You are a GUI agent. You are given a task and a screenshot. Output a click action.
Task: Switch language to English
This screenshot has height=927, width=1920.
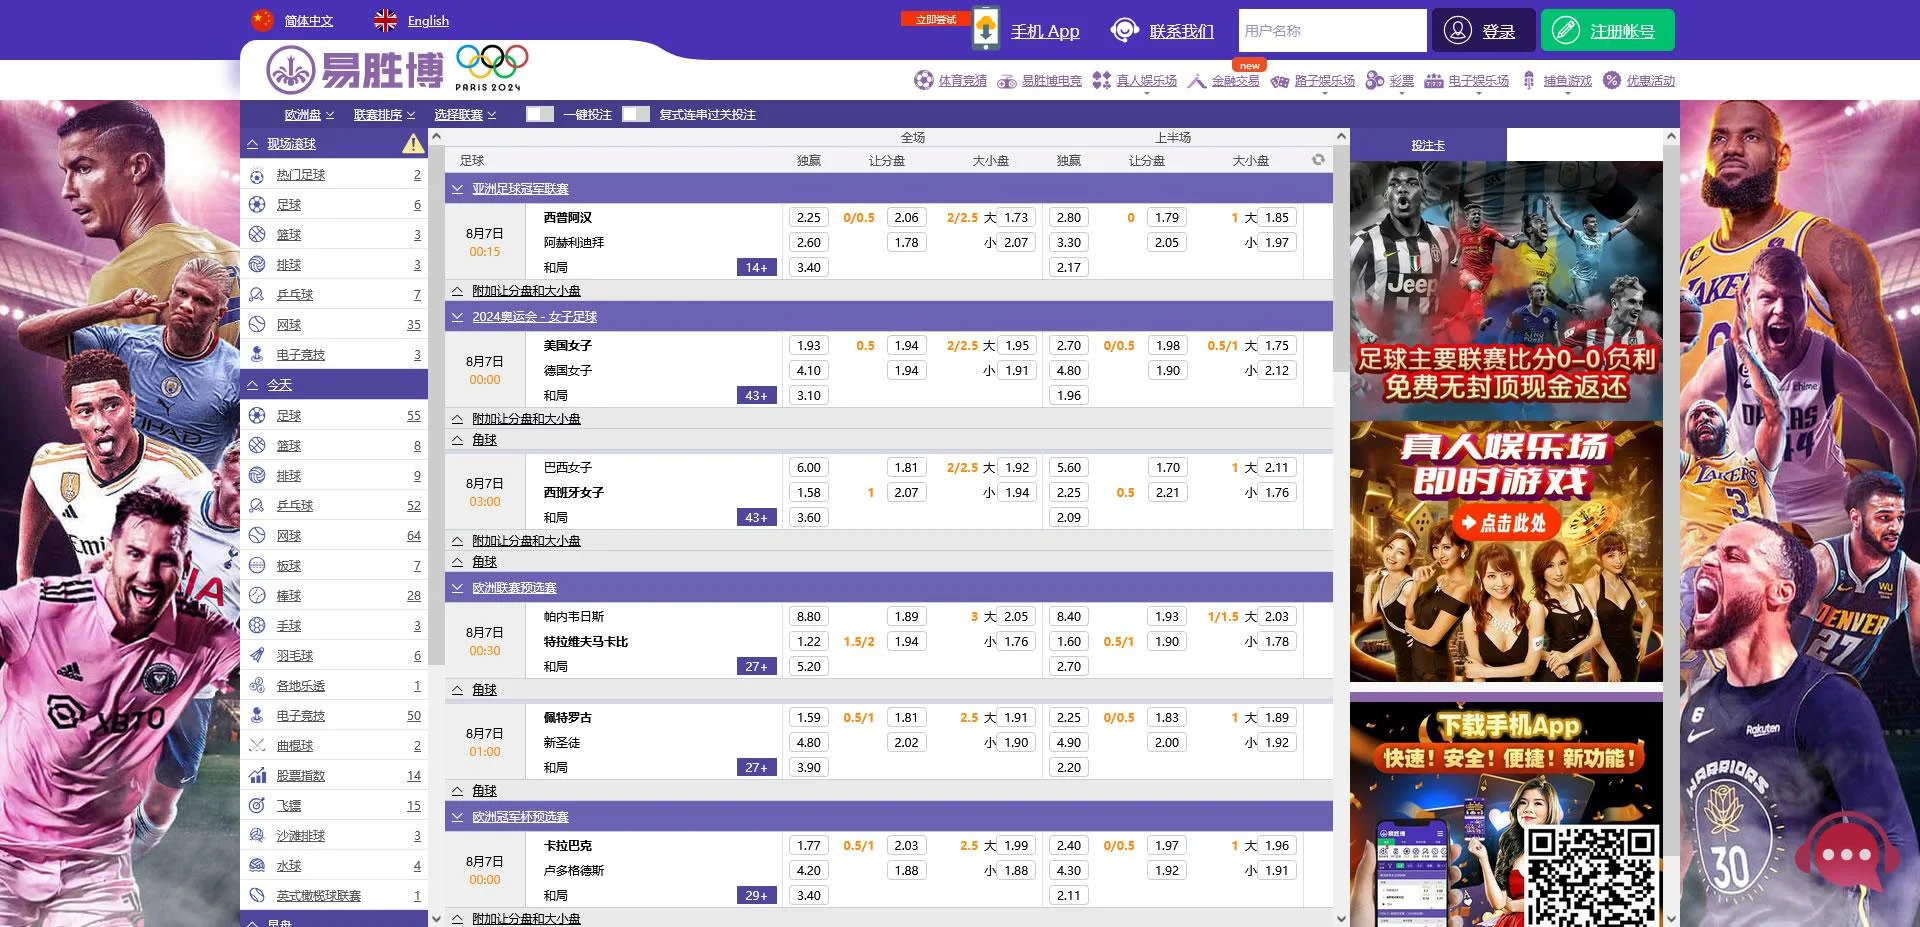(x=427, y=21)
